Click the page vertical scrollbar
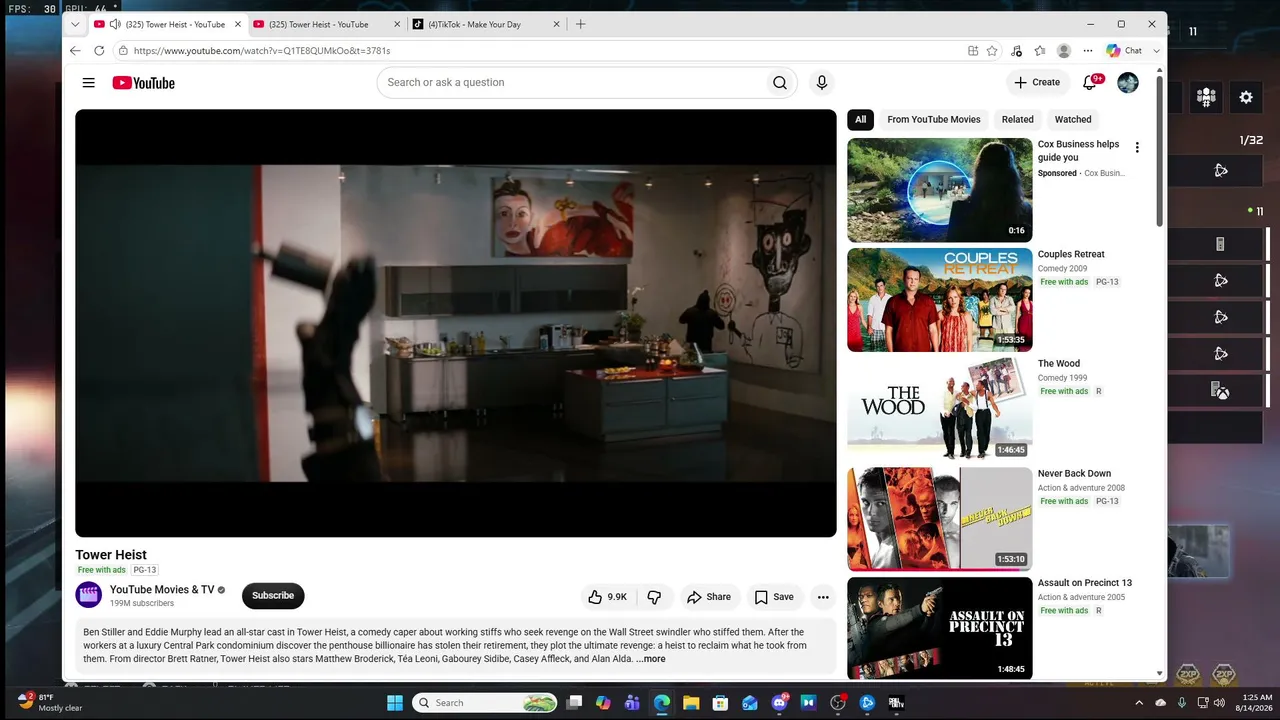The width and height of the screenshot is (1280, 720). 1160,150
